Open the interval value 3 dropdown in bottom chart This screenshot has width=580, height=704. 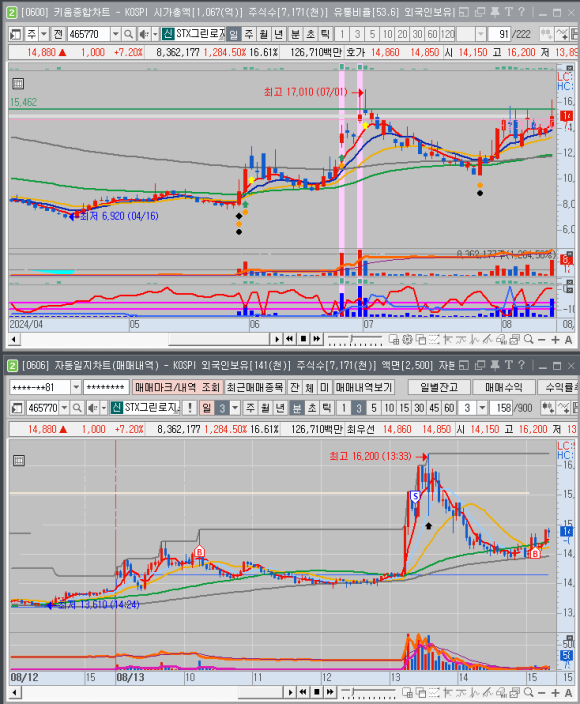pos(482,408)
